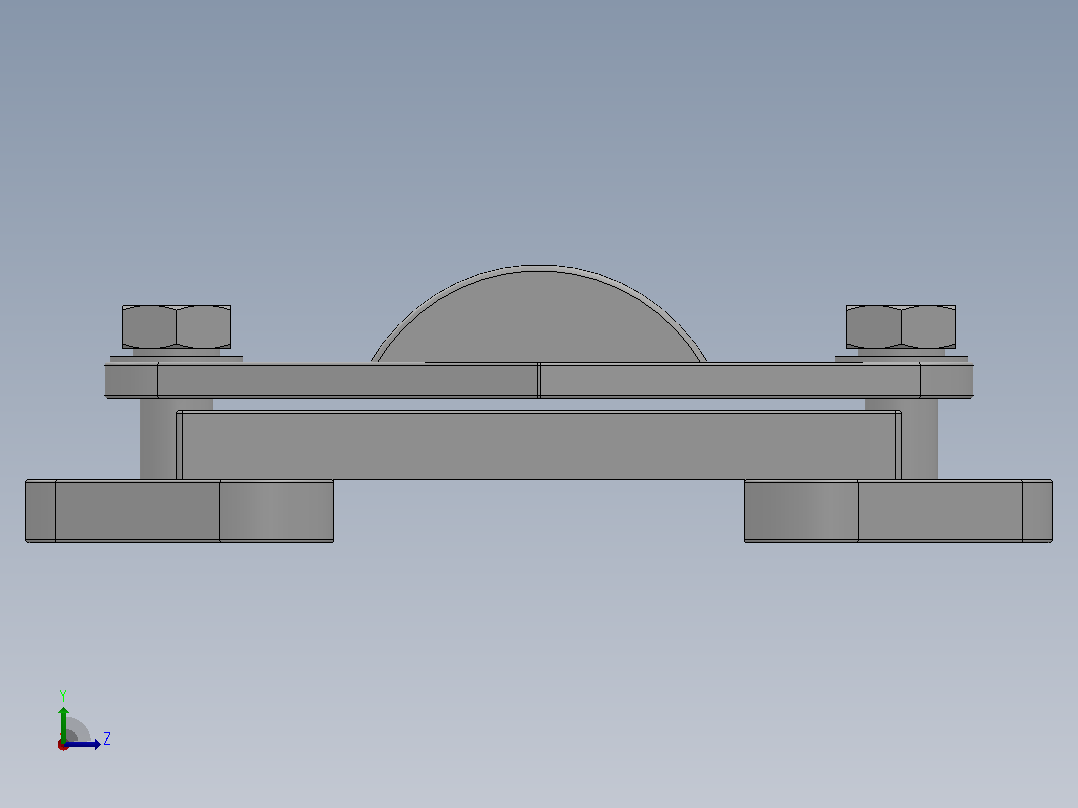
Task: Select the left cylindrical spacer under the top plate
Action: point(159,439)
